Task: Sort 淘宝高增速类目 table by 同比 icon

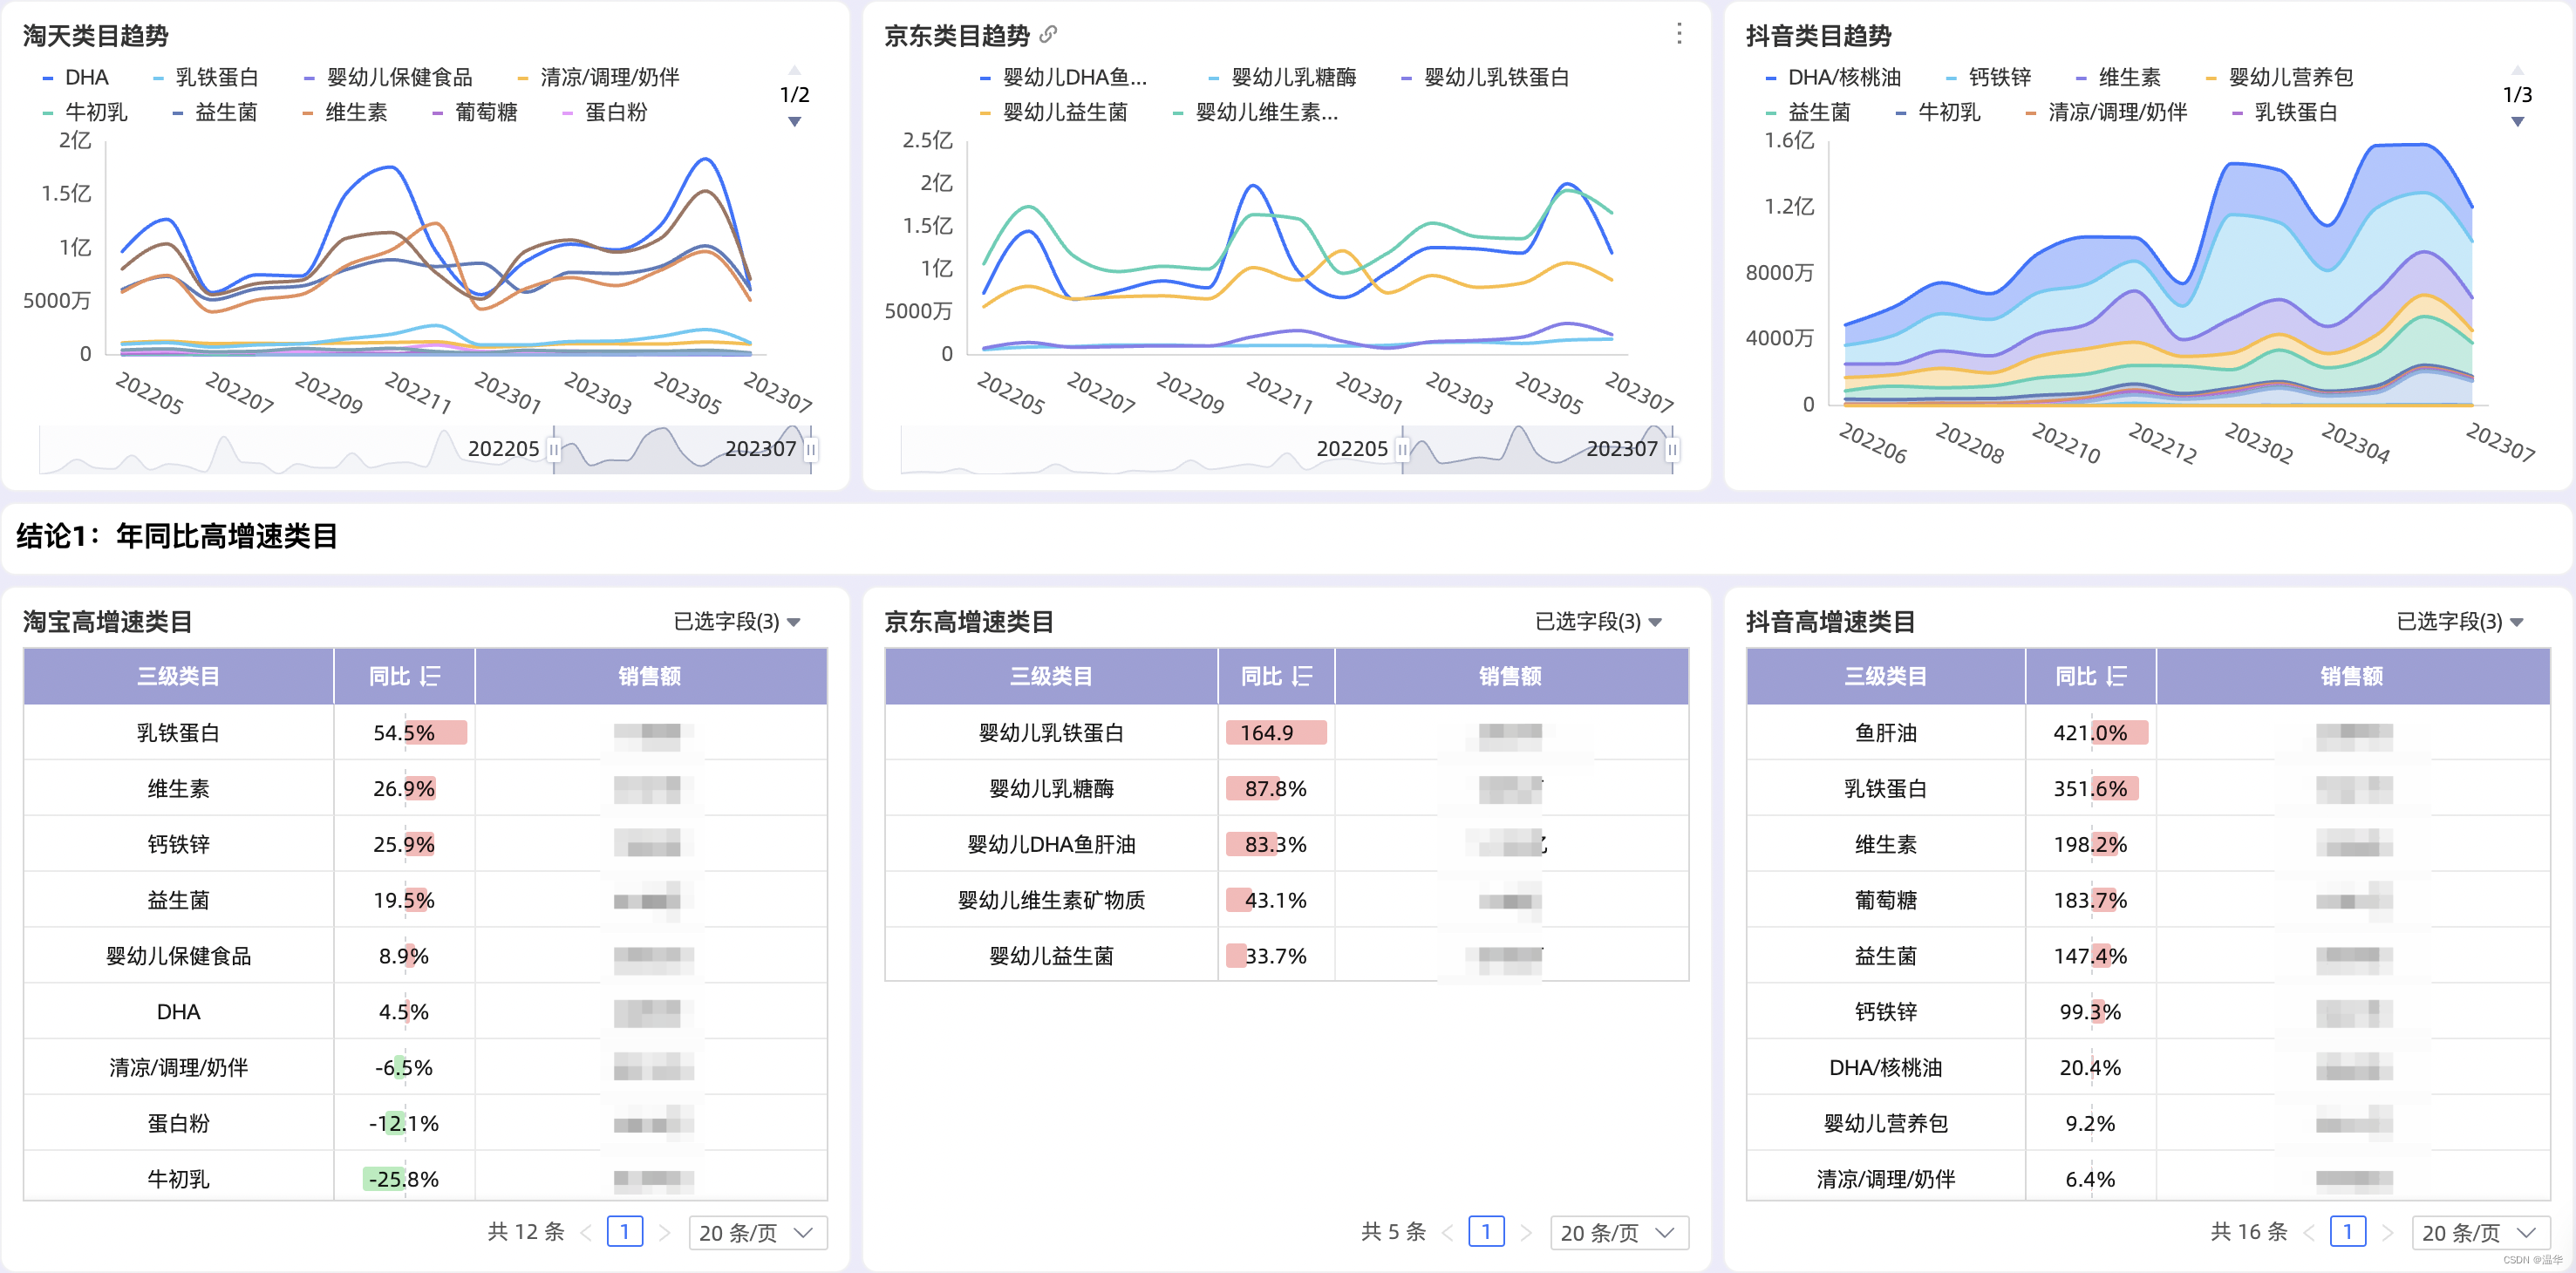Action: click(x=430, y=677)
